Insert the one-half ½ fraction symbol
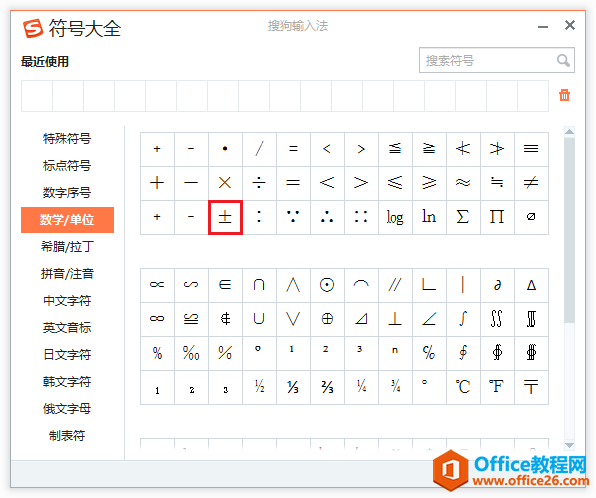Image resolution: width=596 pixels, height=498 pixels. 259,387
